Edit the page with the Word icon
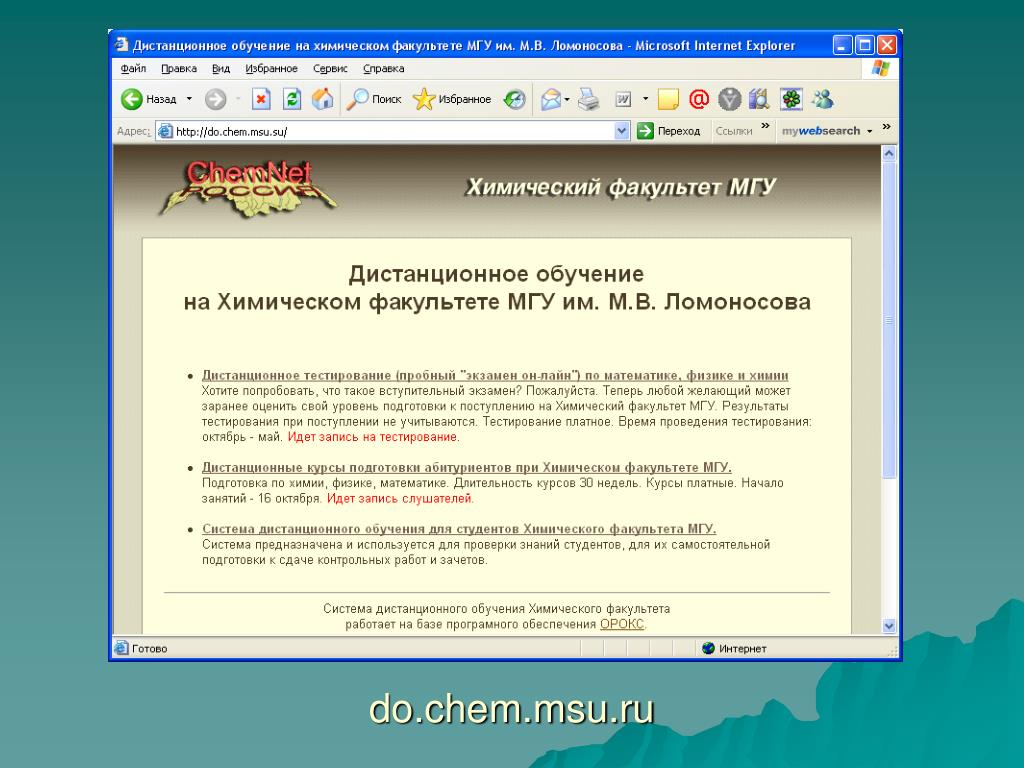Viewport: 1024px width, 768px height. pos(623,99)
